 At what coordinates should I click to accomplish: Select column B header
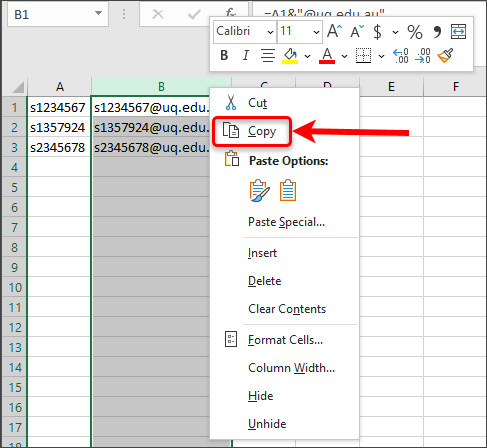161,87
